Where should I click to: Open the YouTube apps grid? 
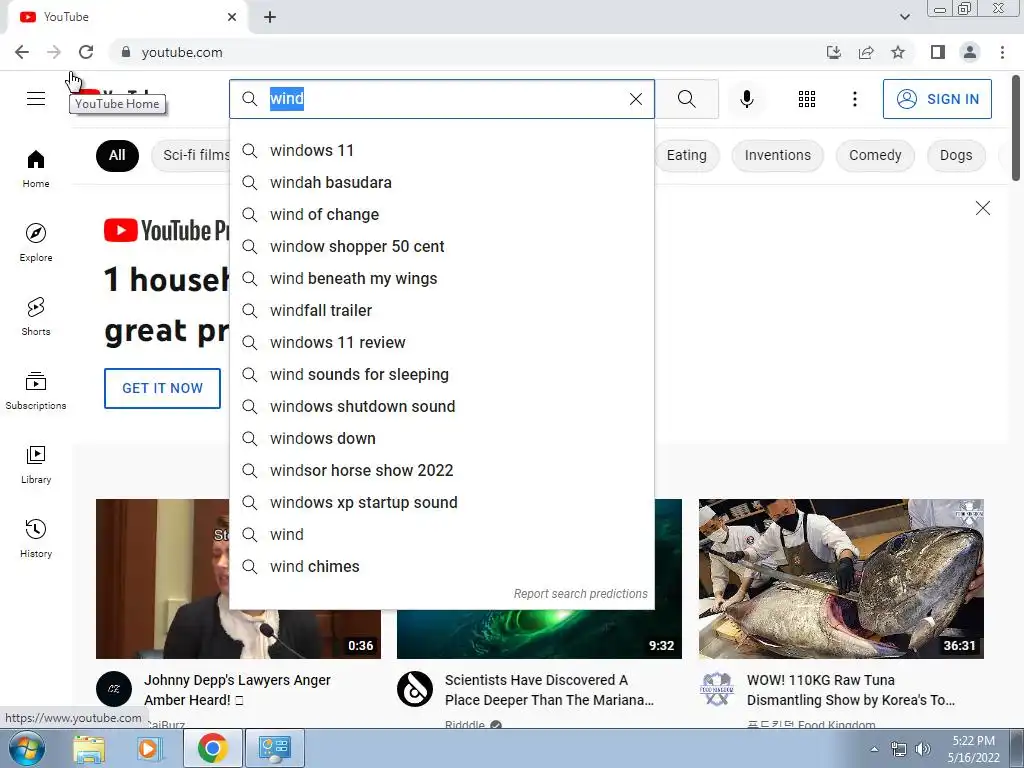click(x=807, y=99)
